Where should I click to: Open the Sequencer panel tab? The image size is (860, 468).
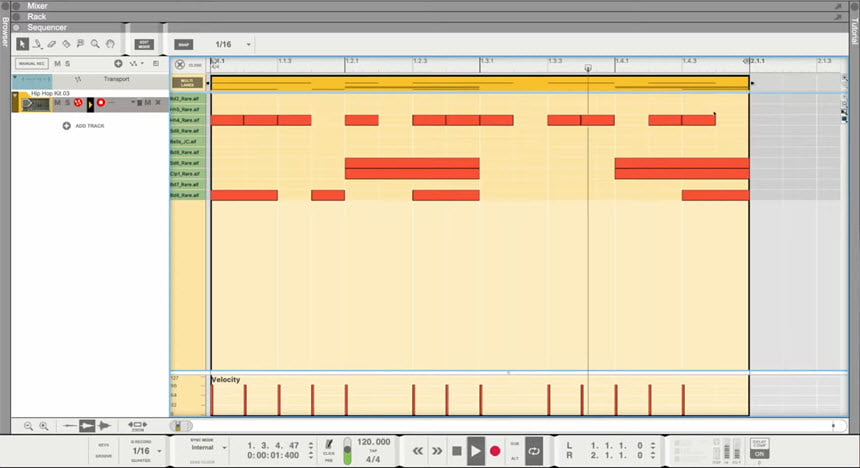click(x=47, y=27)
